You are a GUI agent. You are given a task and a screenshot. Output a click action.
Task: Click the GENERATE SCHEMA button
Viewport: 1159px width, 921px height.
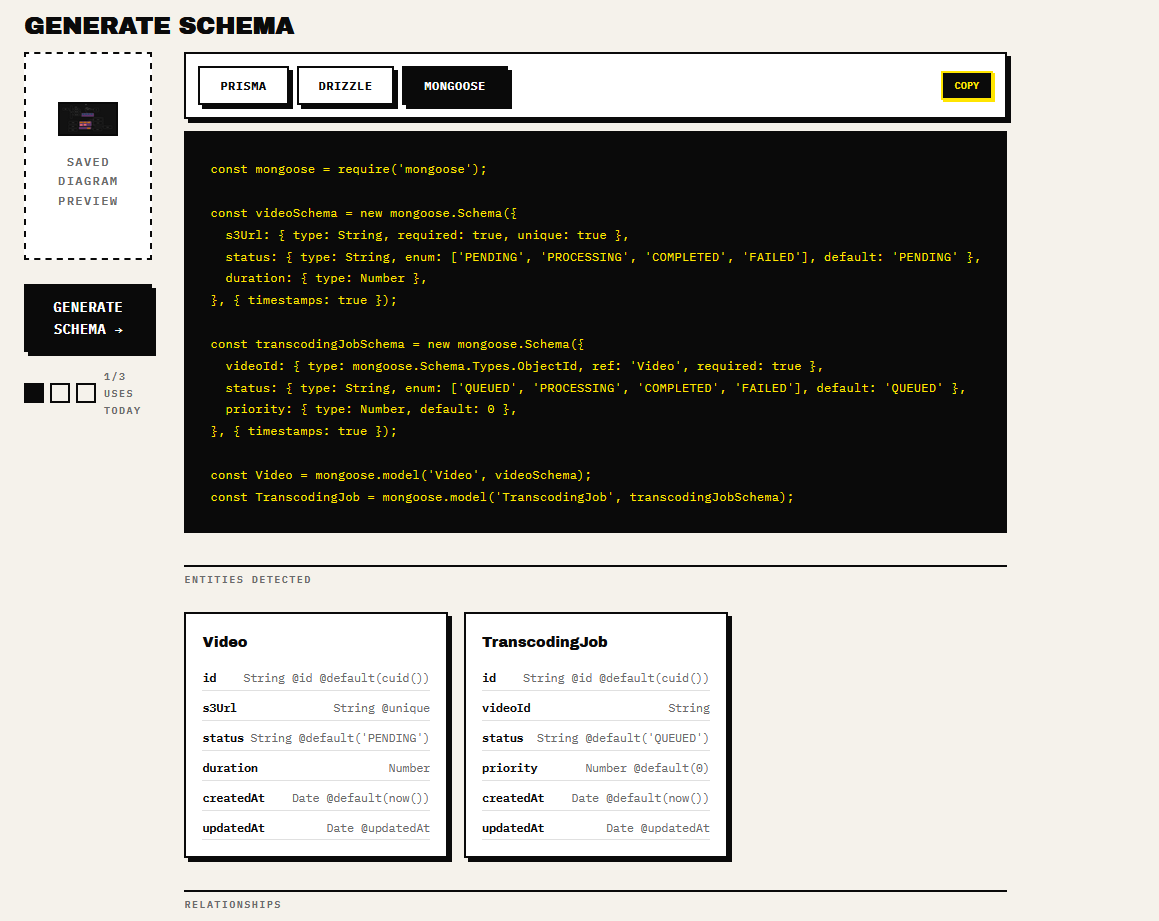90,318
